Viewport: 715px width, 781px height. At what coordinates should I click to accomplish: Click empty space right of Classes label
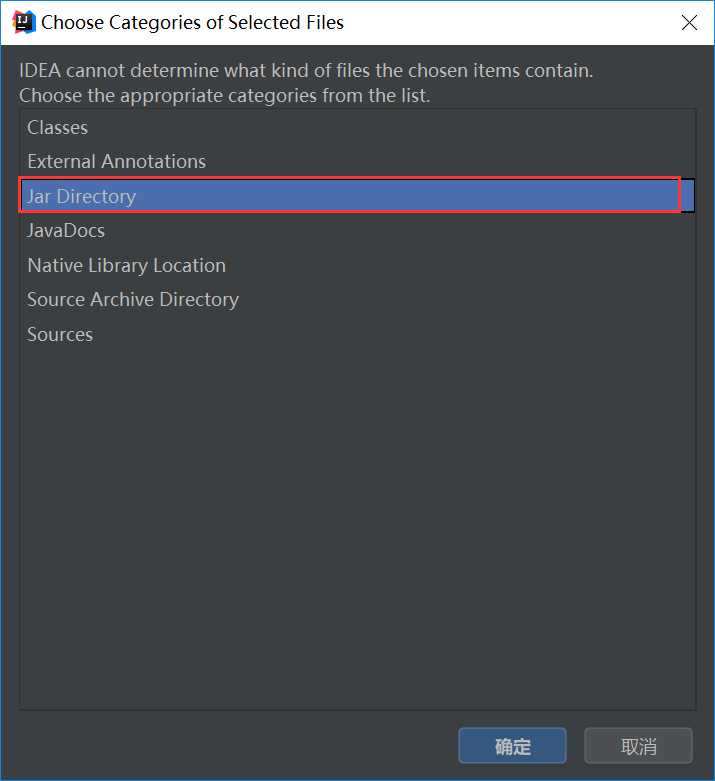tap(391, 128)
